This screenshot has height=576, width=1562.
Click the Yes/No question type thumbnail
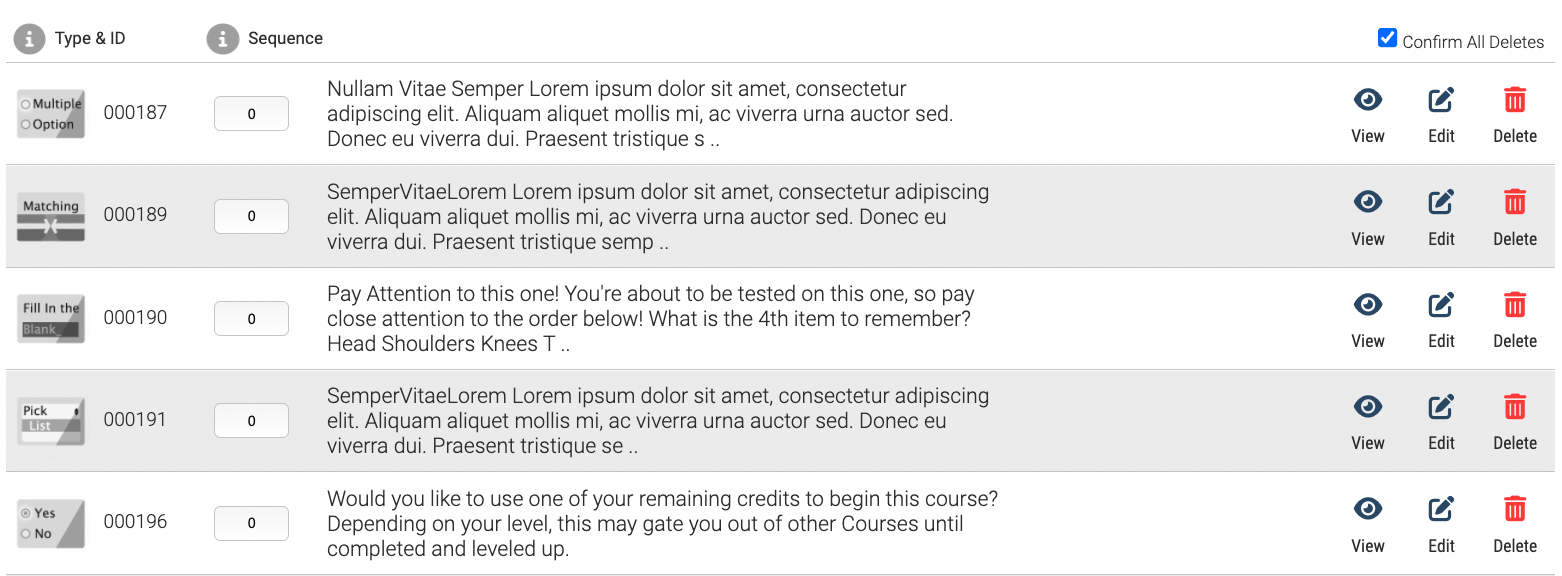point(51,523)
